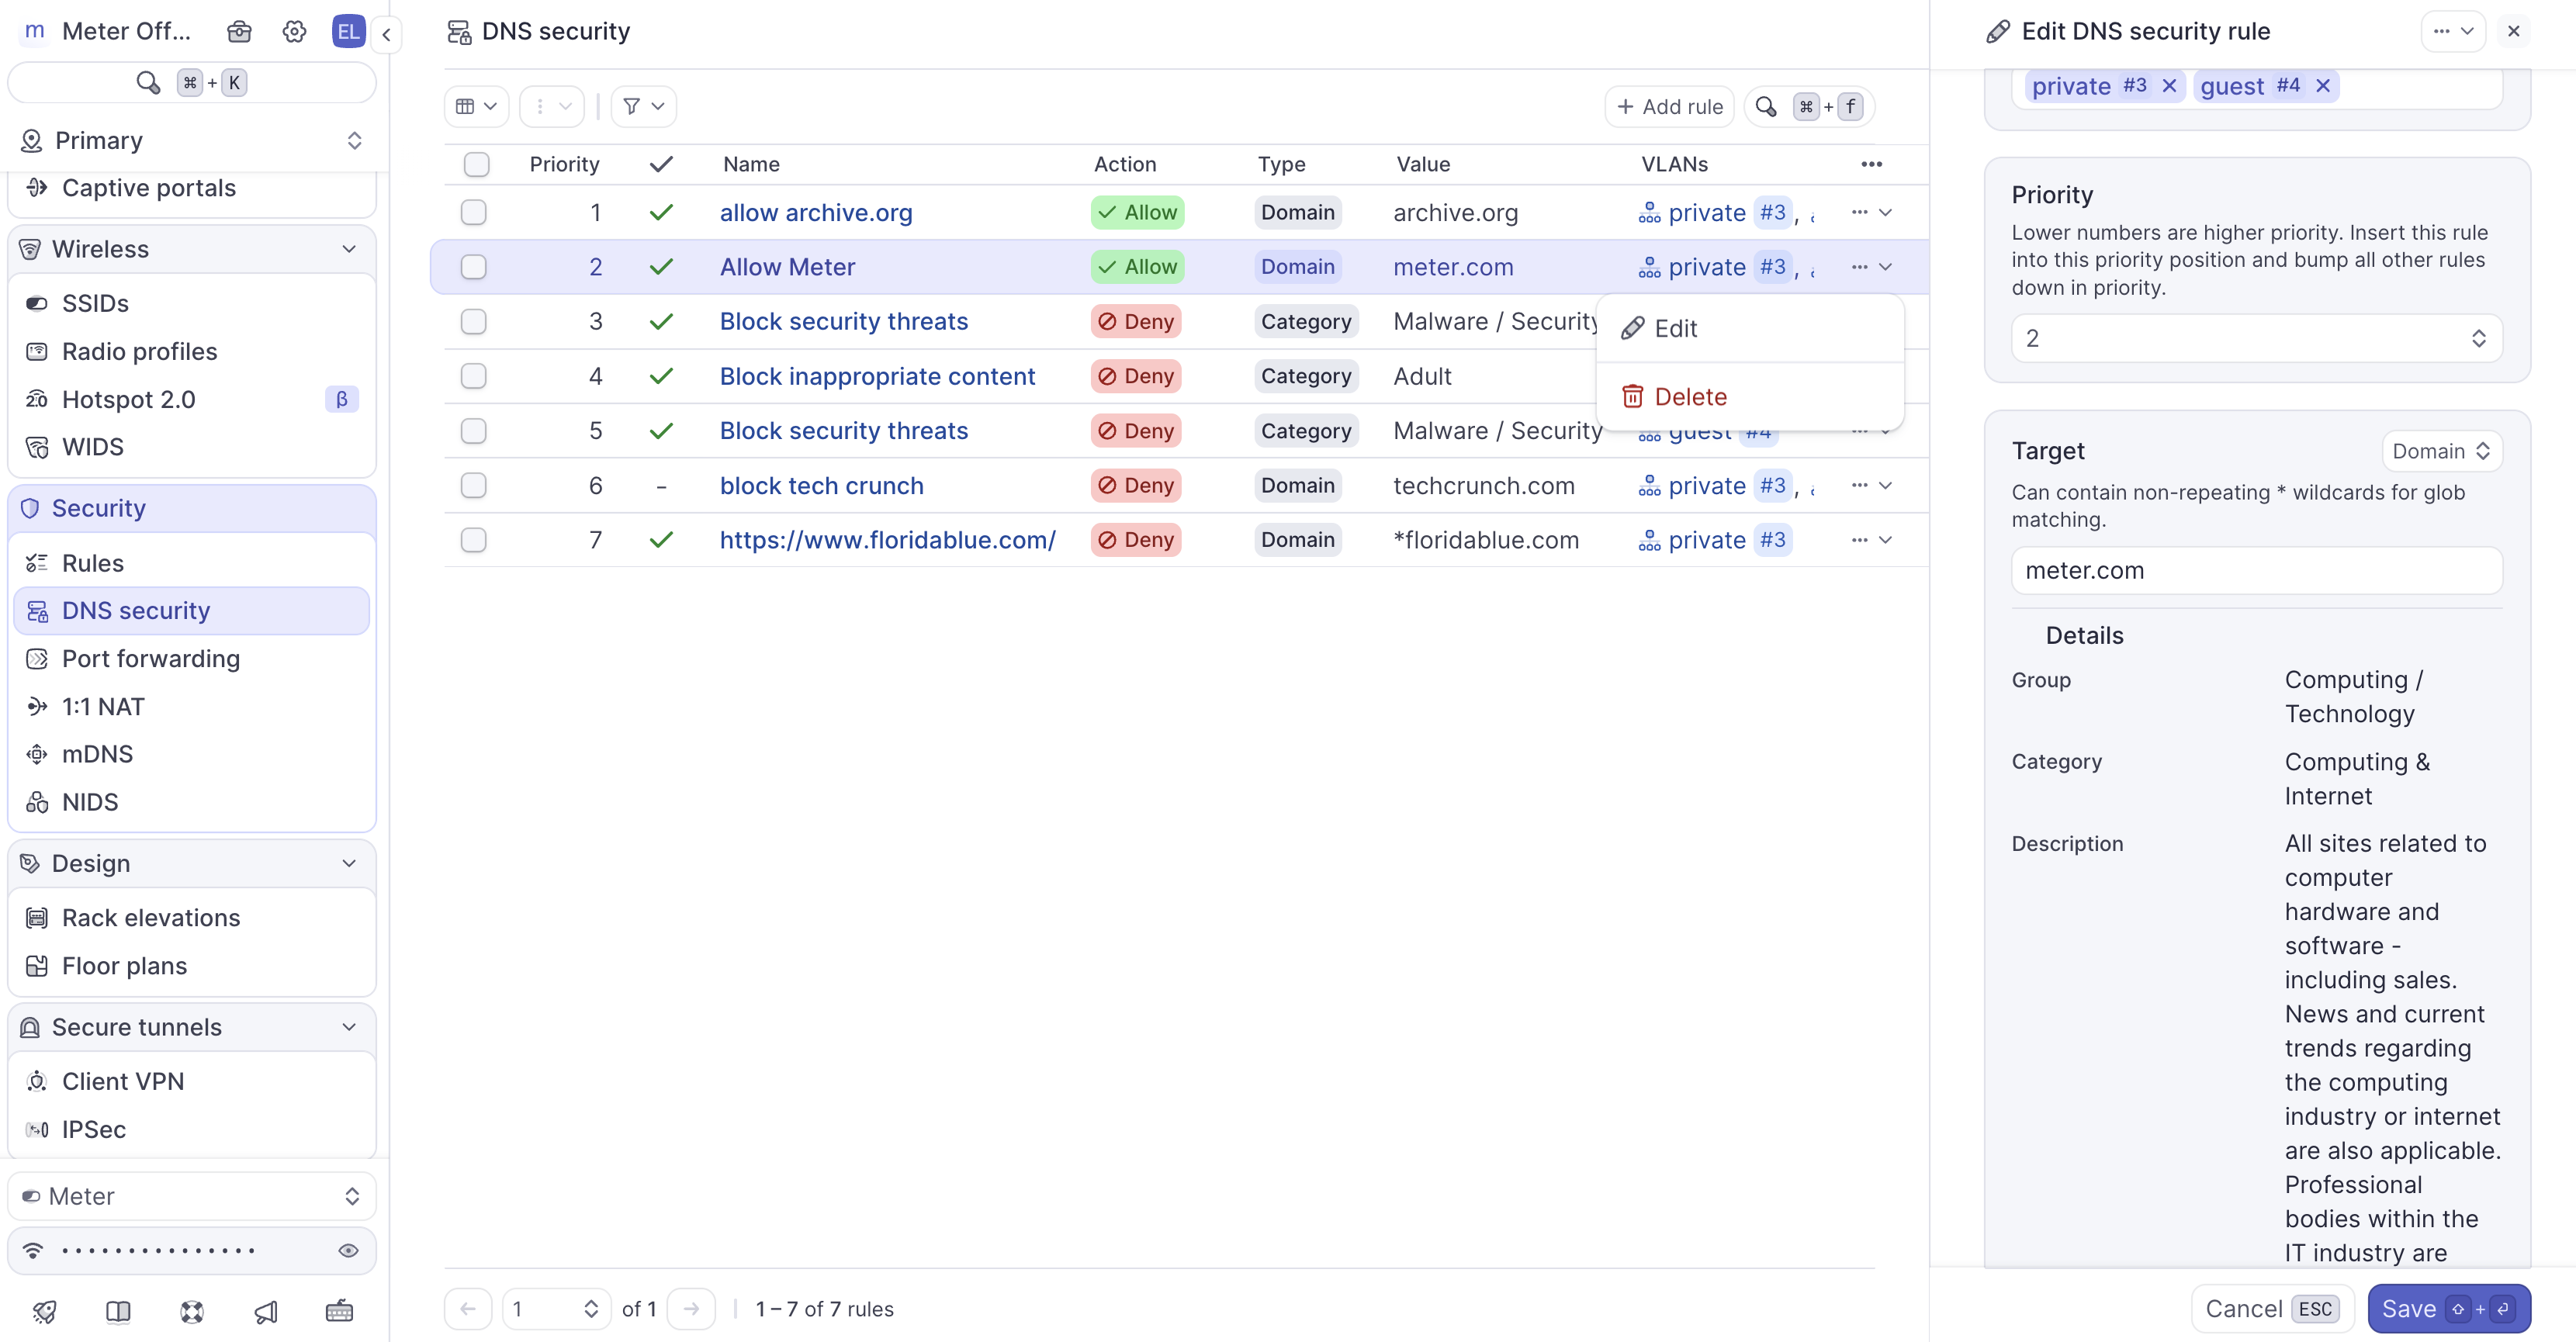
Task: Reveal the WiFi password with the eye icon
Action: (348, 1250)
